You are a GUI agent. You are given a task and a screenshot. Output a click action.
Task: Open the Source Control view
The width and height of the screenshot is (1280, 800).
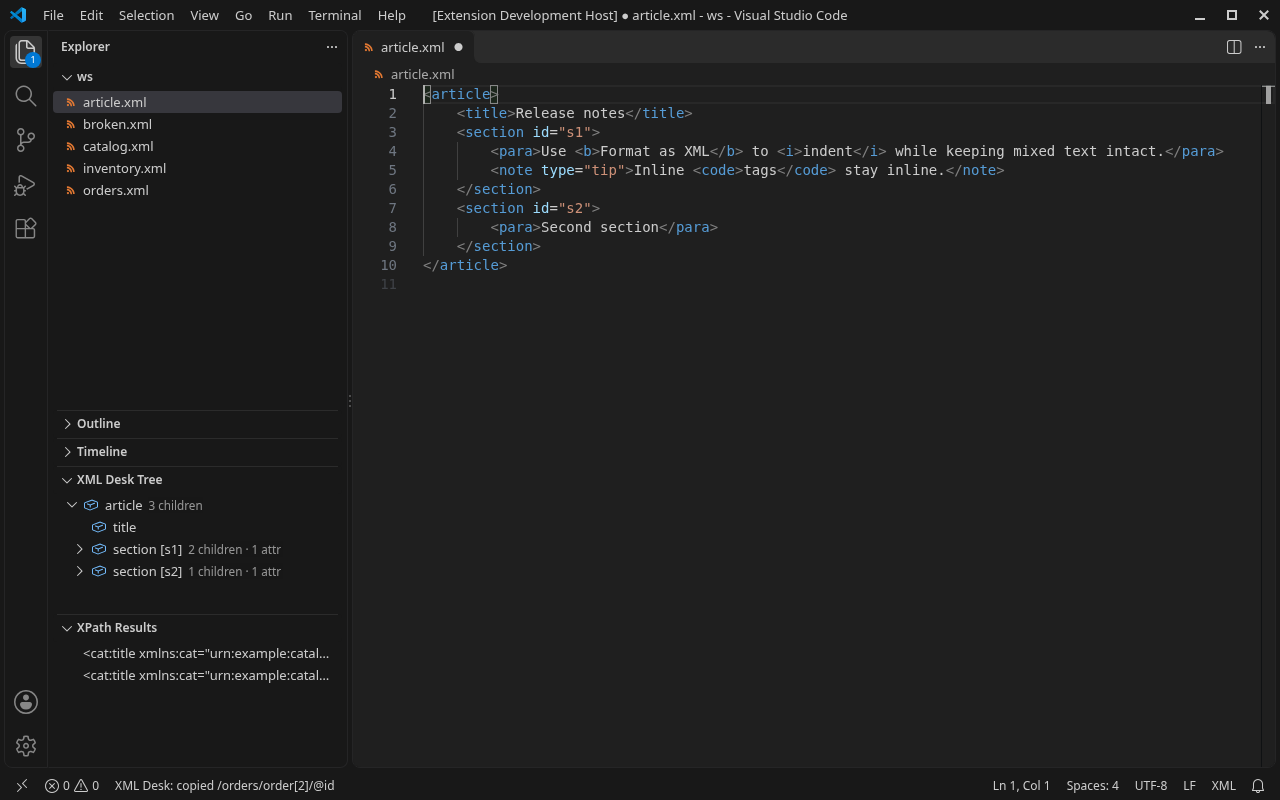(26, 141)
